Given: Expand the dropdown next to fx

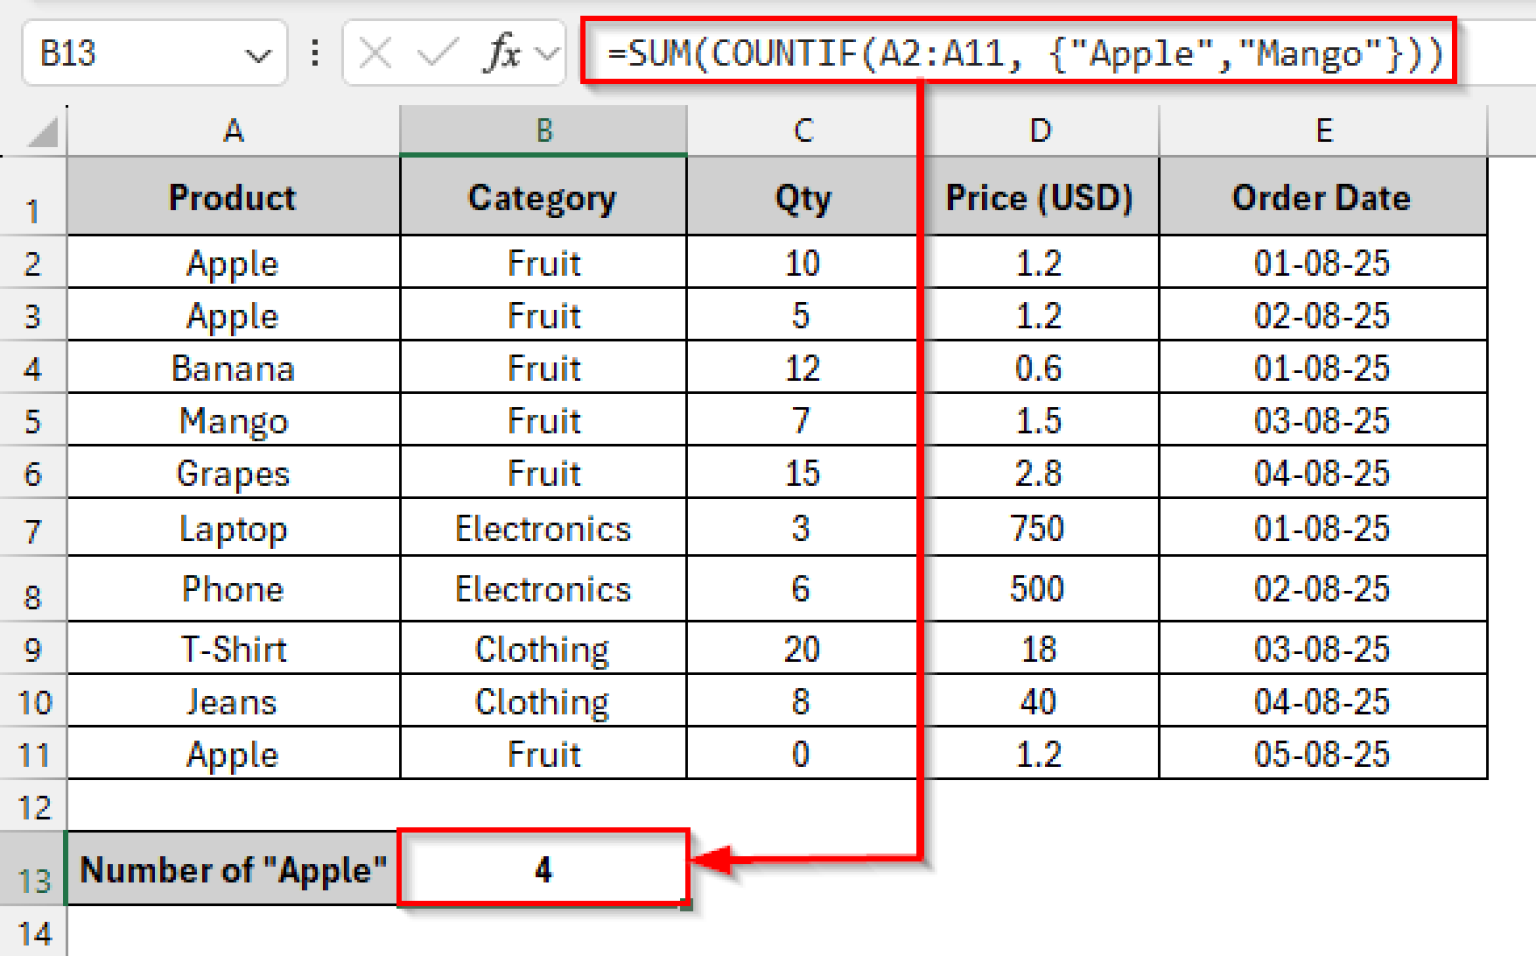Looking at the screenshot, I should pos(547,53).
